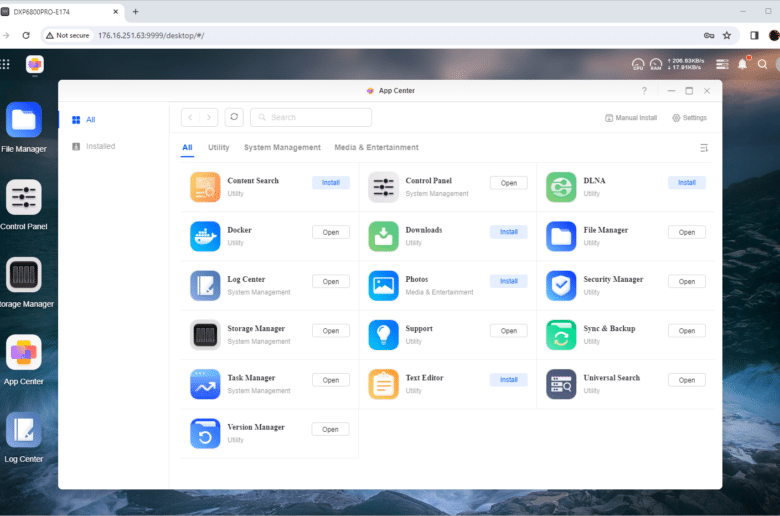Click App Center icon in top taskbar

35,64
